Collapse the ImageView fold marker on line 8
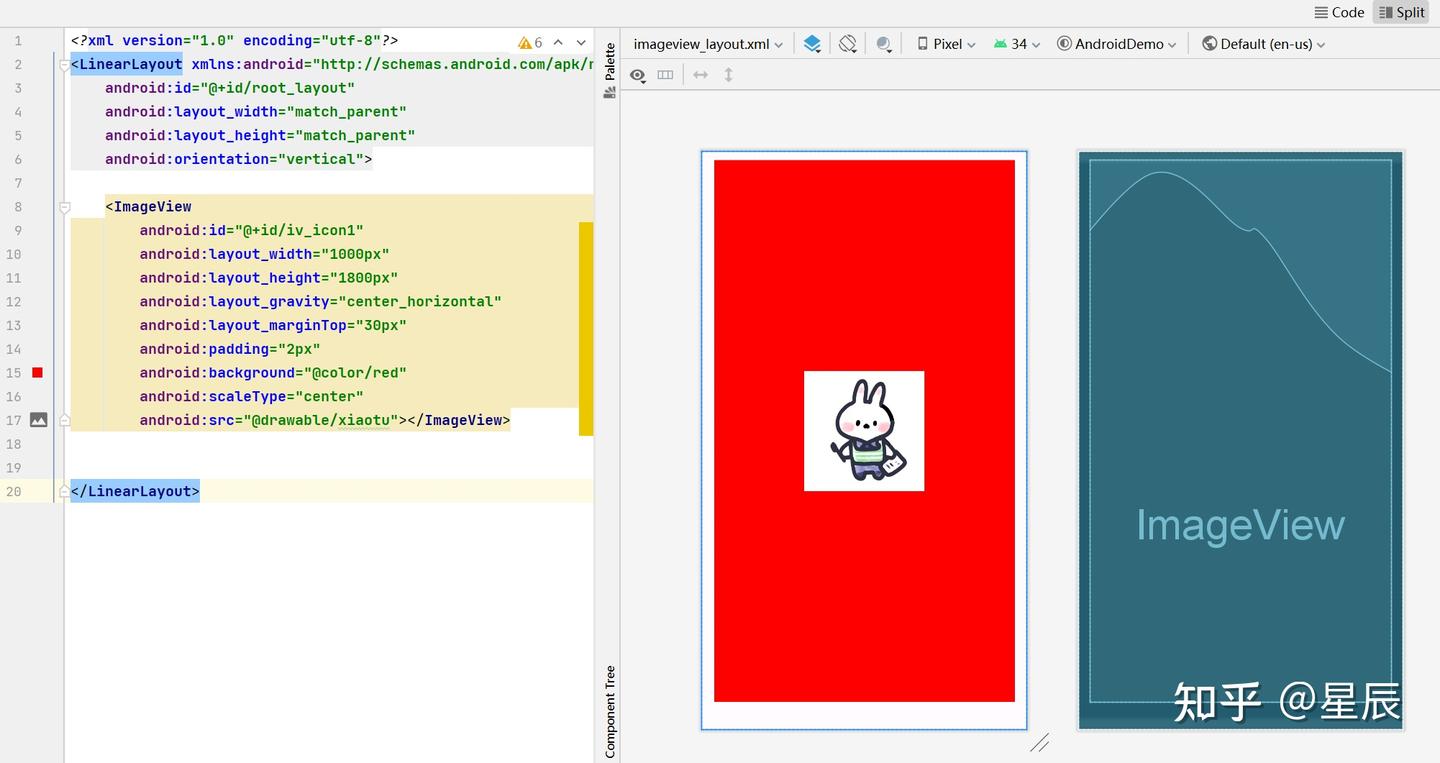The width and height of the screenshot is (1440, 763). click(64, 207)
